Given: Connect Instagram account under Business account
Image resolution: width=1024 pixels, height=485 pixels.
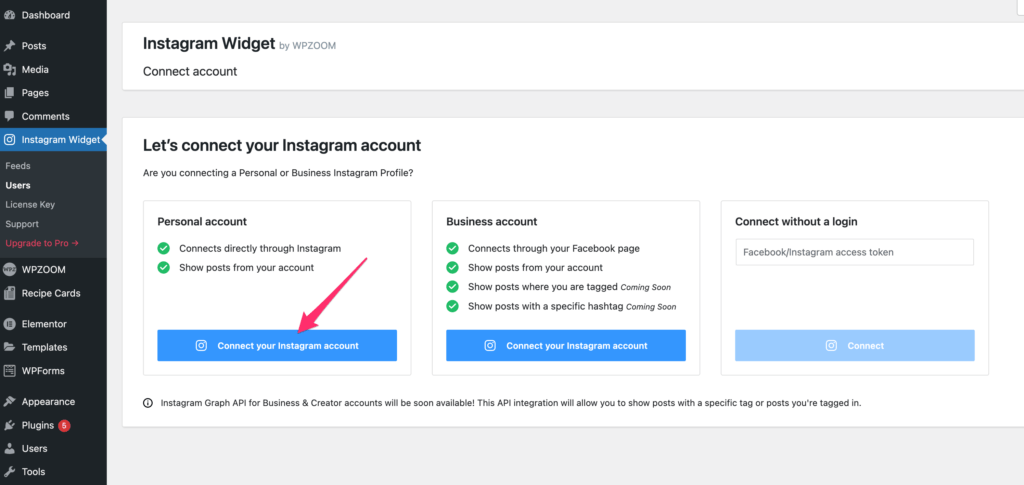Looking at the screenshot, I should pos(566,346).
